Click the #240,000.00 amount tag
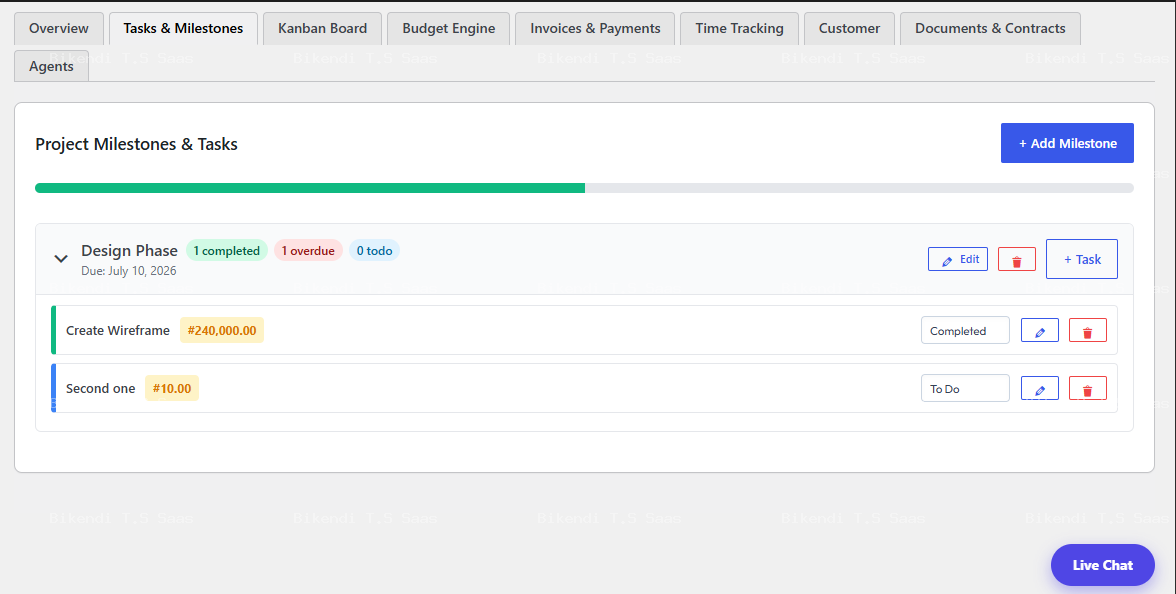The height and width of the screenshot is (594, 1176). click(x=222, y=331)
